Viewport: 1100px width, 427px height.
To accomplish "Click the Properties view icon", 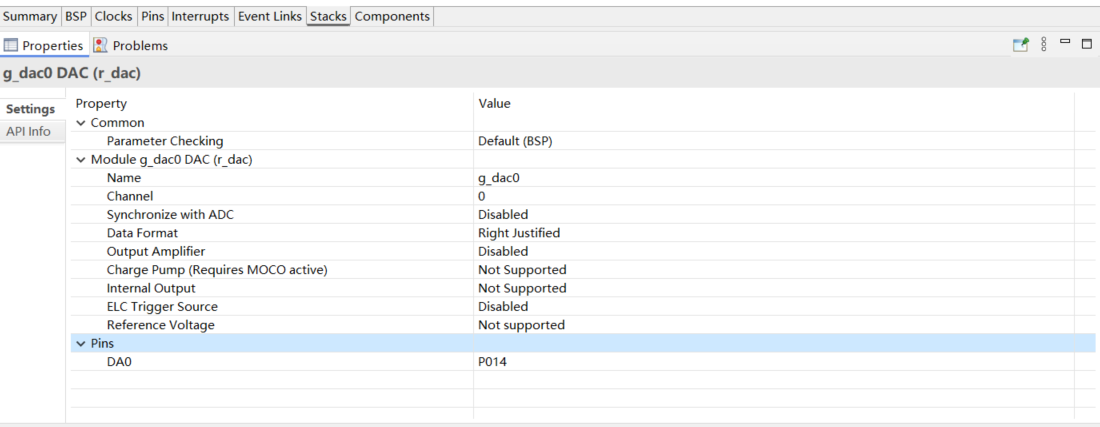I will [10, 46].
